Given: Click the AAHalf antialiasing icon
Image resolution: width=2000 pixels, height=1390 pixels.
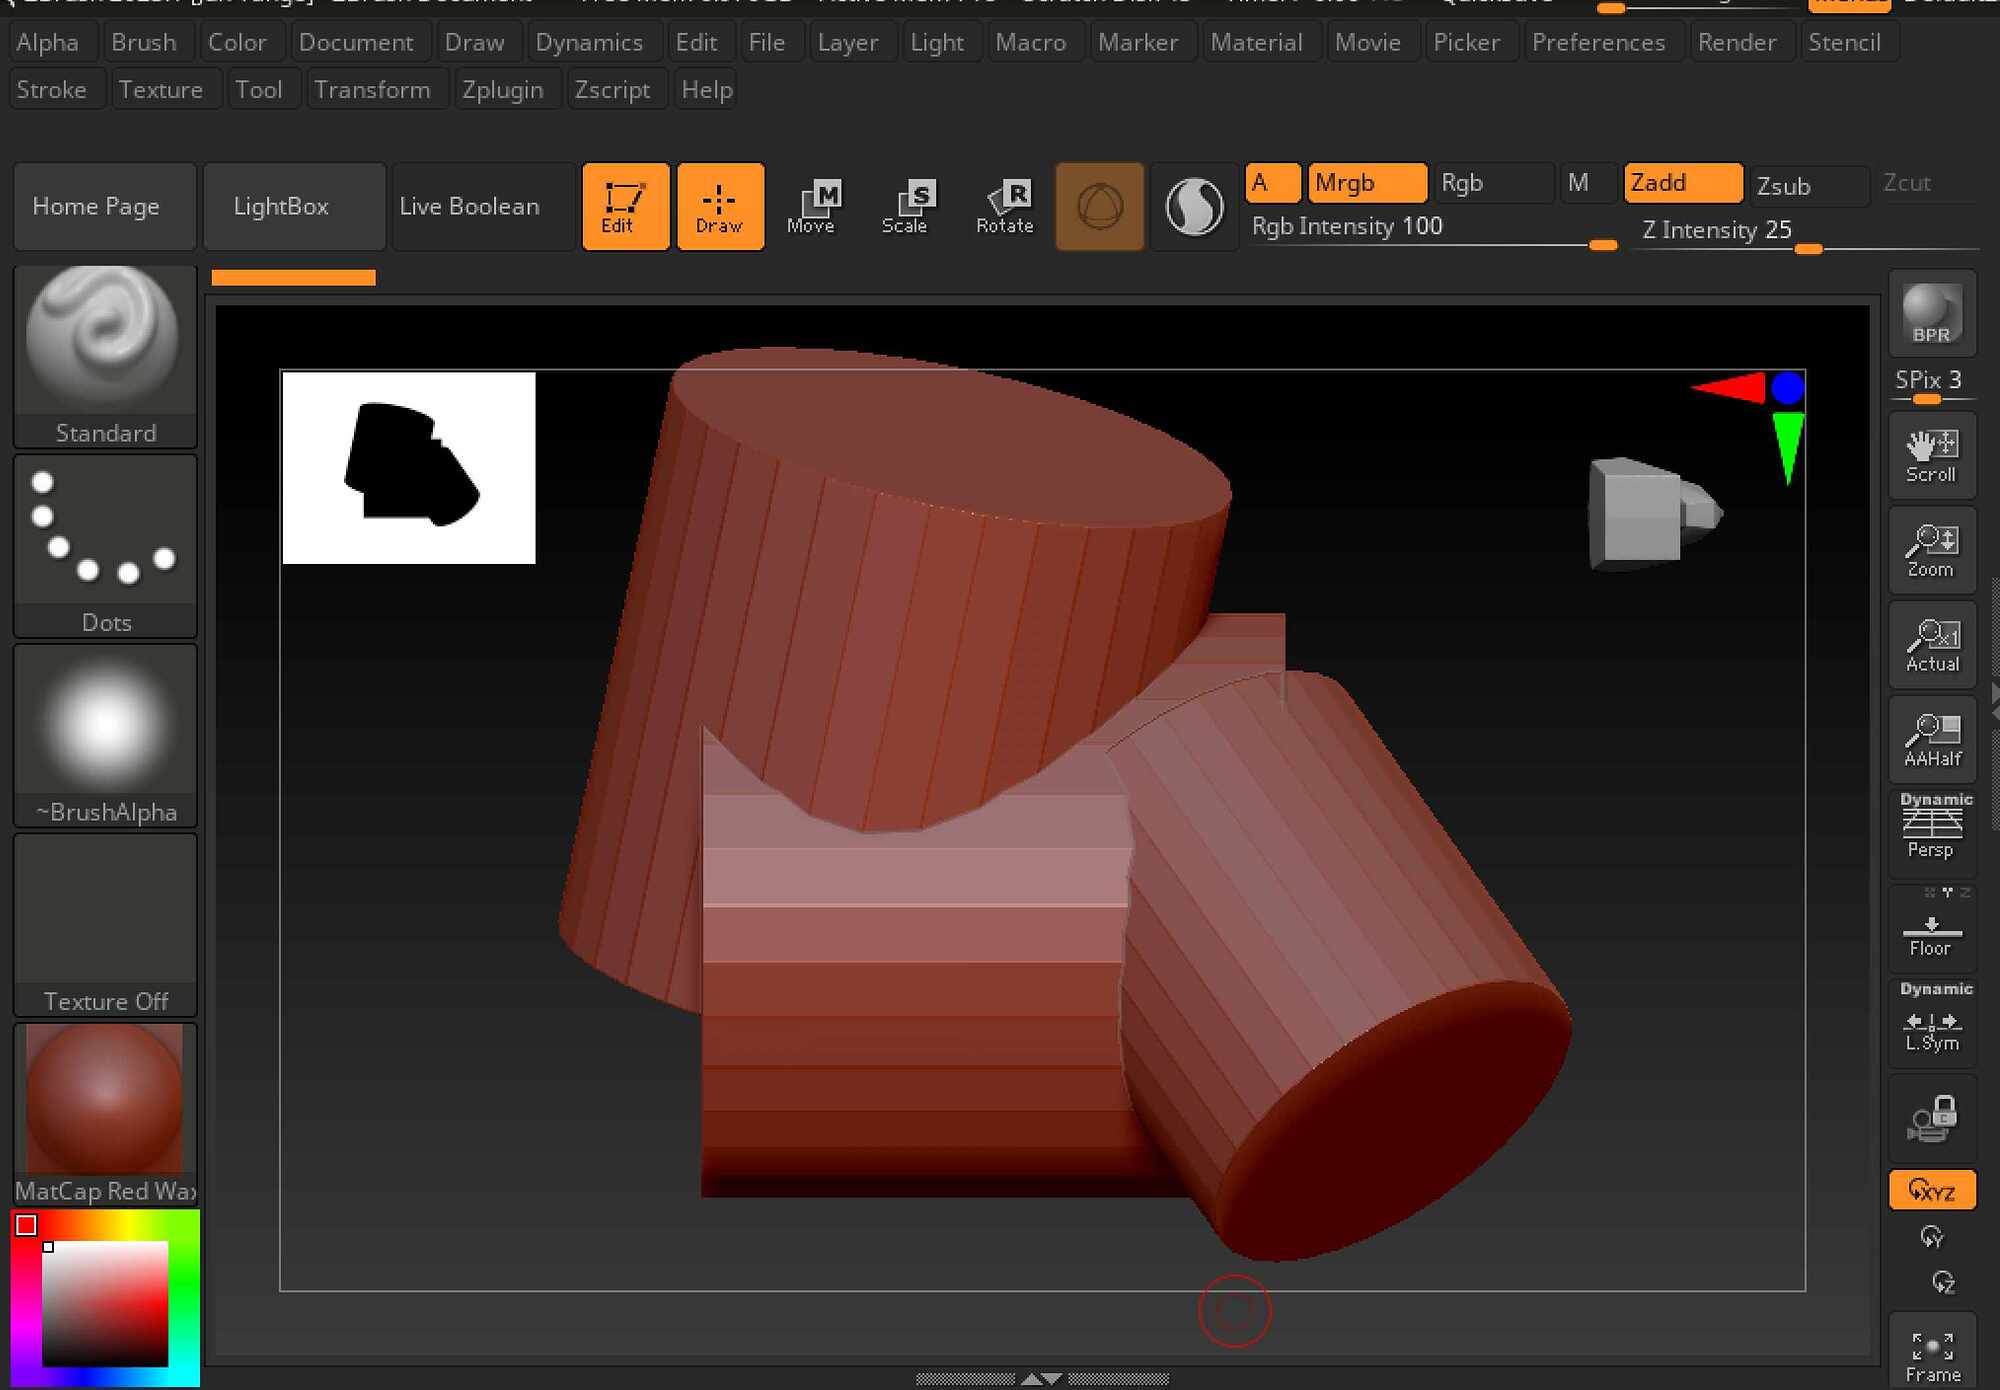Looking at the screenshot, I should coord(1930,740).
